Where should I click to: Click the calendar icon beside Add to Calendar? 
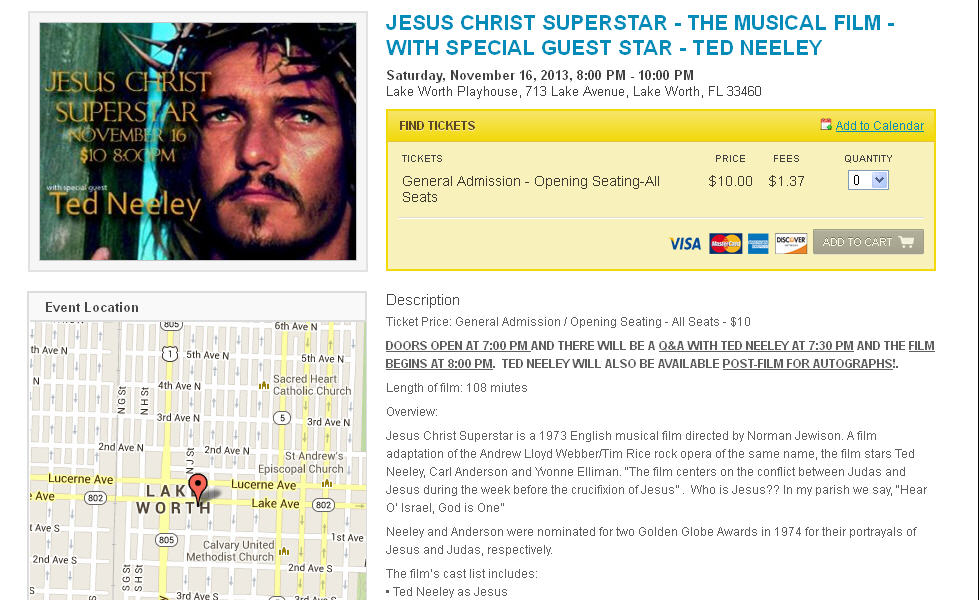coord(826,125)
